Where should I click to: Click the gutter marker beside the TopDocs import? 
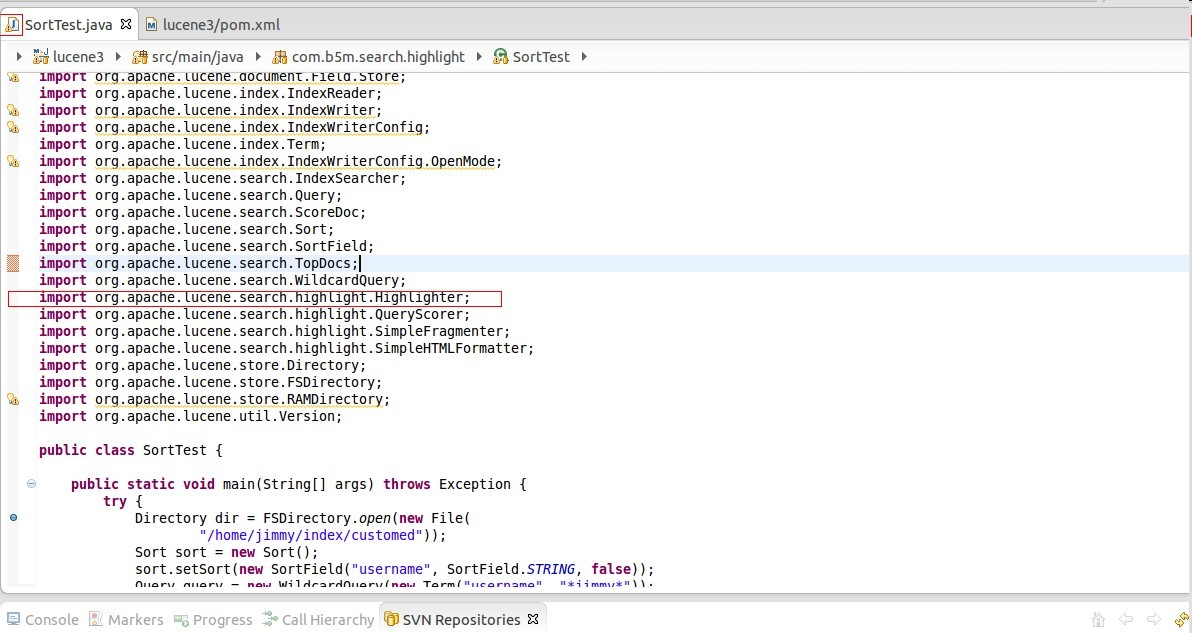(x=13, y=264)
